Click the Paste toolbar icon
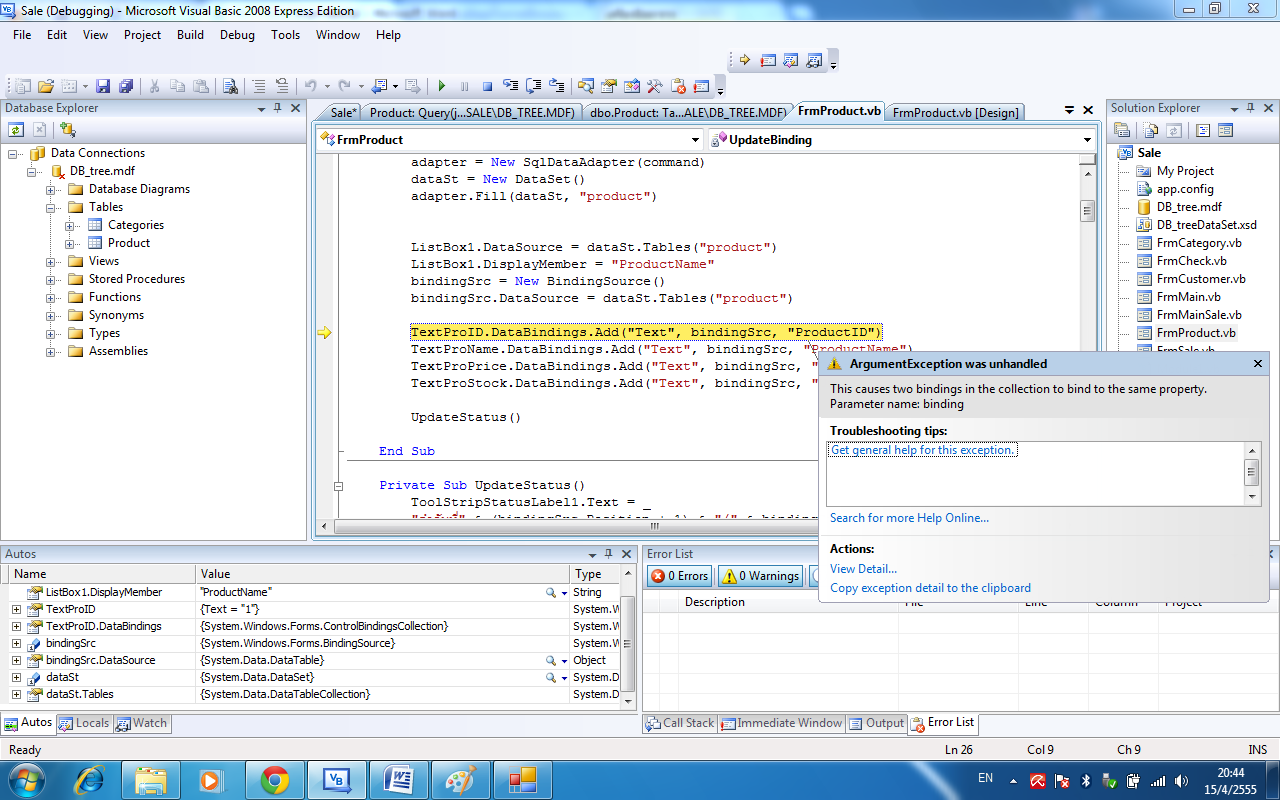 click(201, 86)
